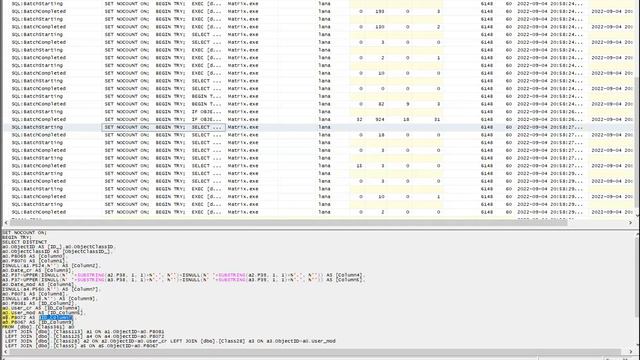The image size is (640, 360).
Task: Select the BatchCompleted row with 193 reads
Action: click(318, 11)
